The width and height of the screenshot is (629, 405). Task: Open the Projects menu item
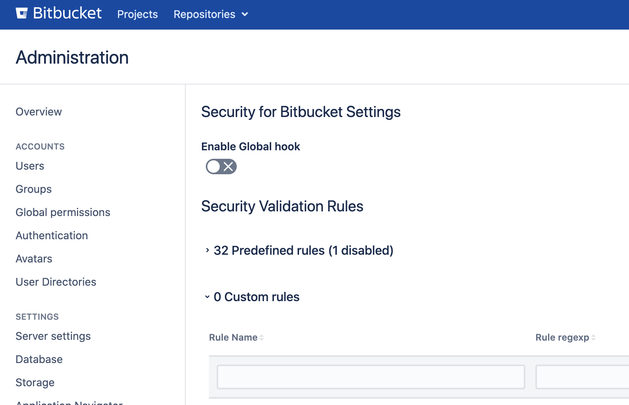pos(137,14)
